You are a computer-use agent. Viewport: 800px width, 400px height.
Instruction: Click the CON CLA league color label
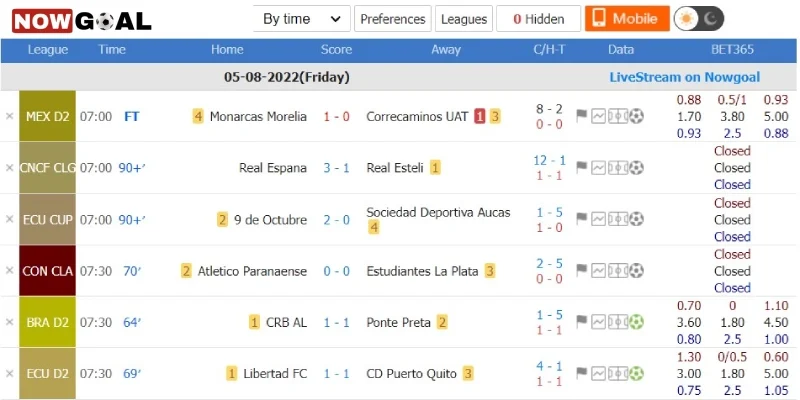click(47, 270)
